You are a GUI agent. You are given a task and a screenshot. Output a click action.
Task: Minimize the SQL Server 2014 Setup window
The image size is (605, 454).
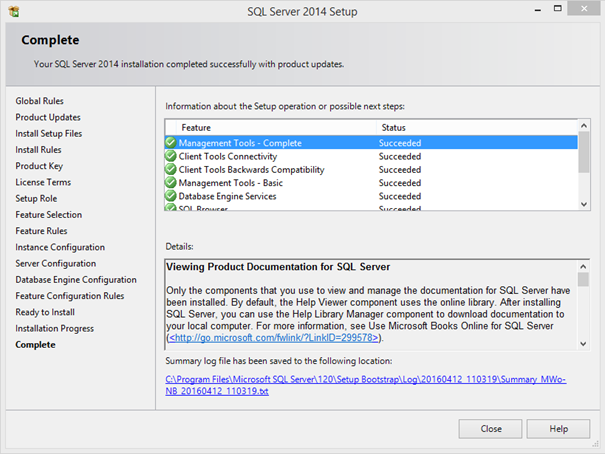click(x=537, y=9)
